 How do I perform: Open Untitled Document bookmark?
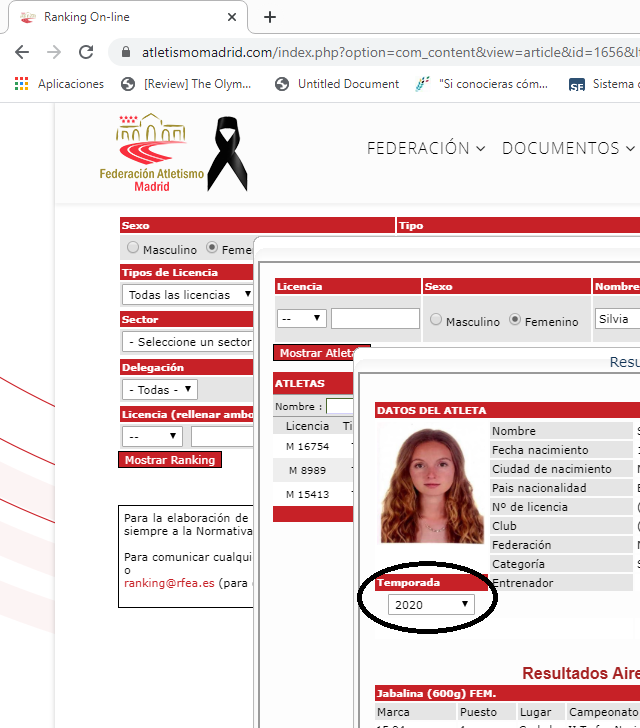337,84
